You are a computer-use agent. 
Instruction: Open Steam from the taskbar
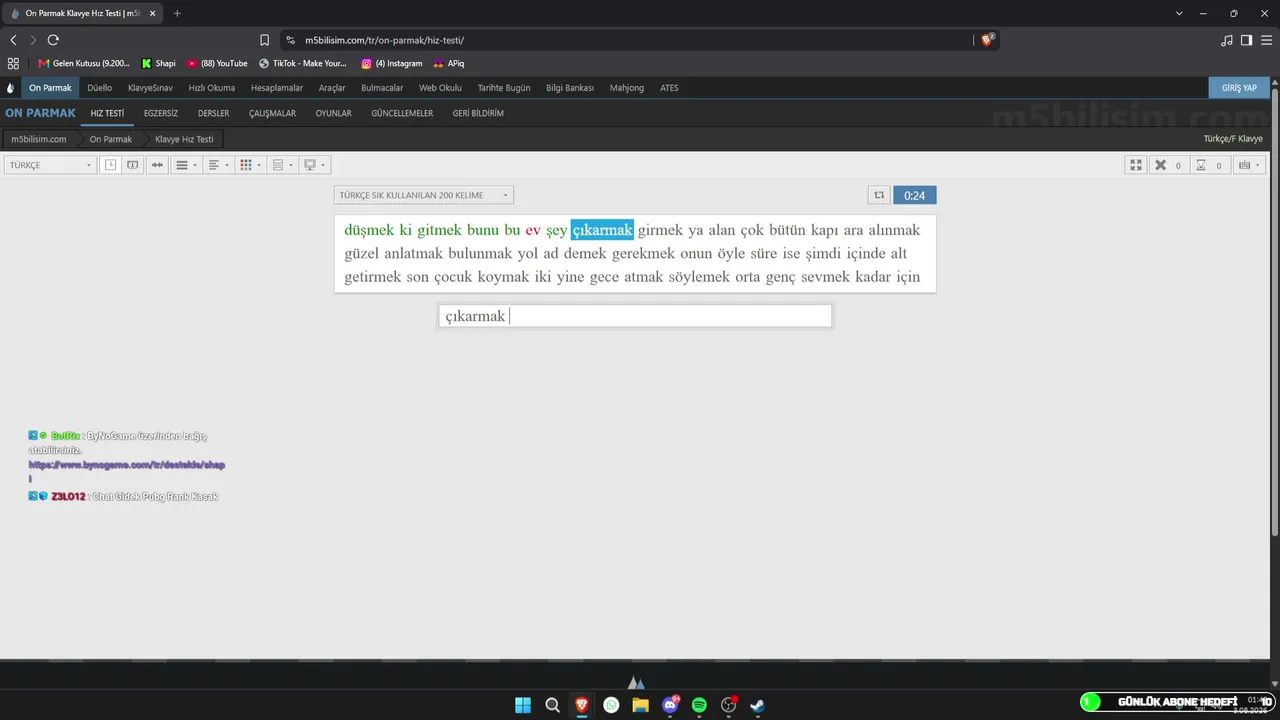(758, 705)
